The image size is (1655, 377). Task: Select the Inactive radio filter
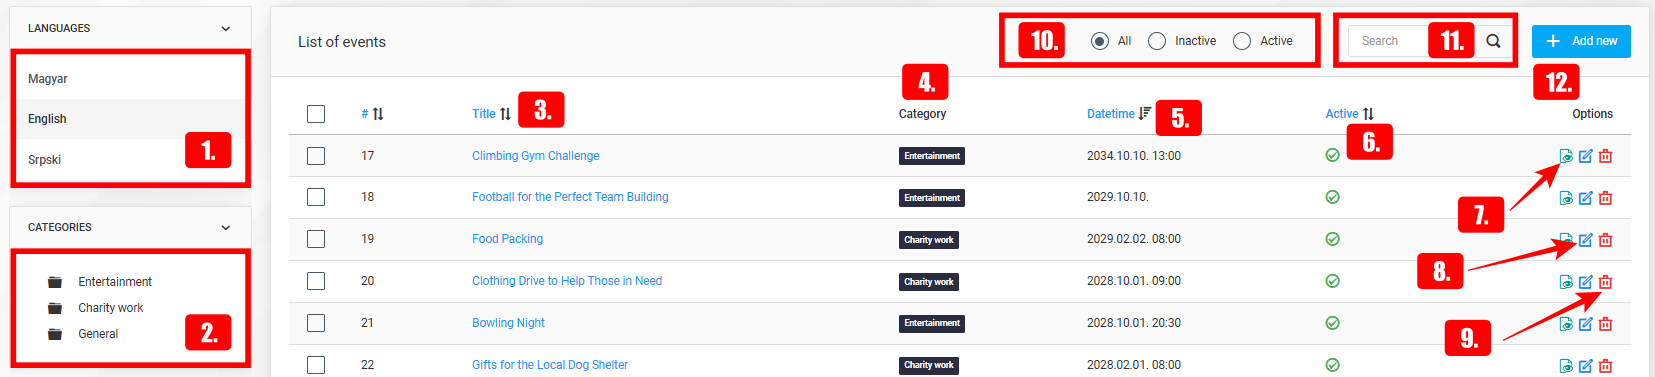point(1157,41)
